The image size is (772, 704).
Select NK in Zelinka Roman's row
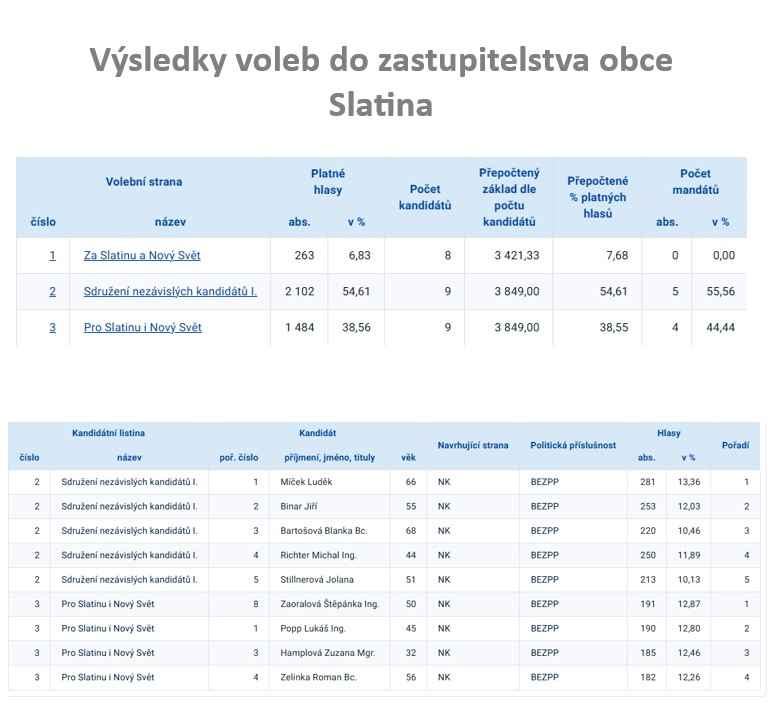[444, 677]
